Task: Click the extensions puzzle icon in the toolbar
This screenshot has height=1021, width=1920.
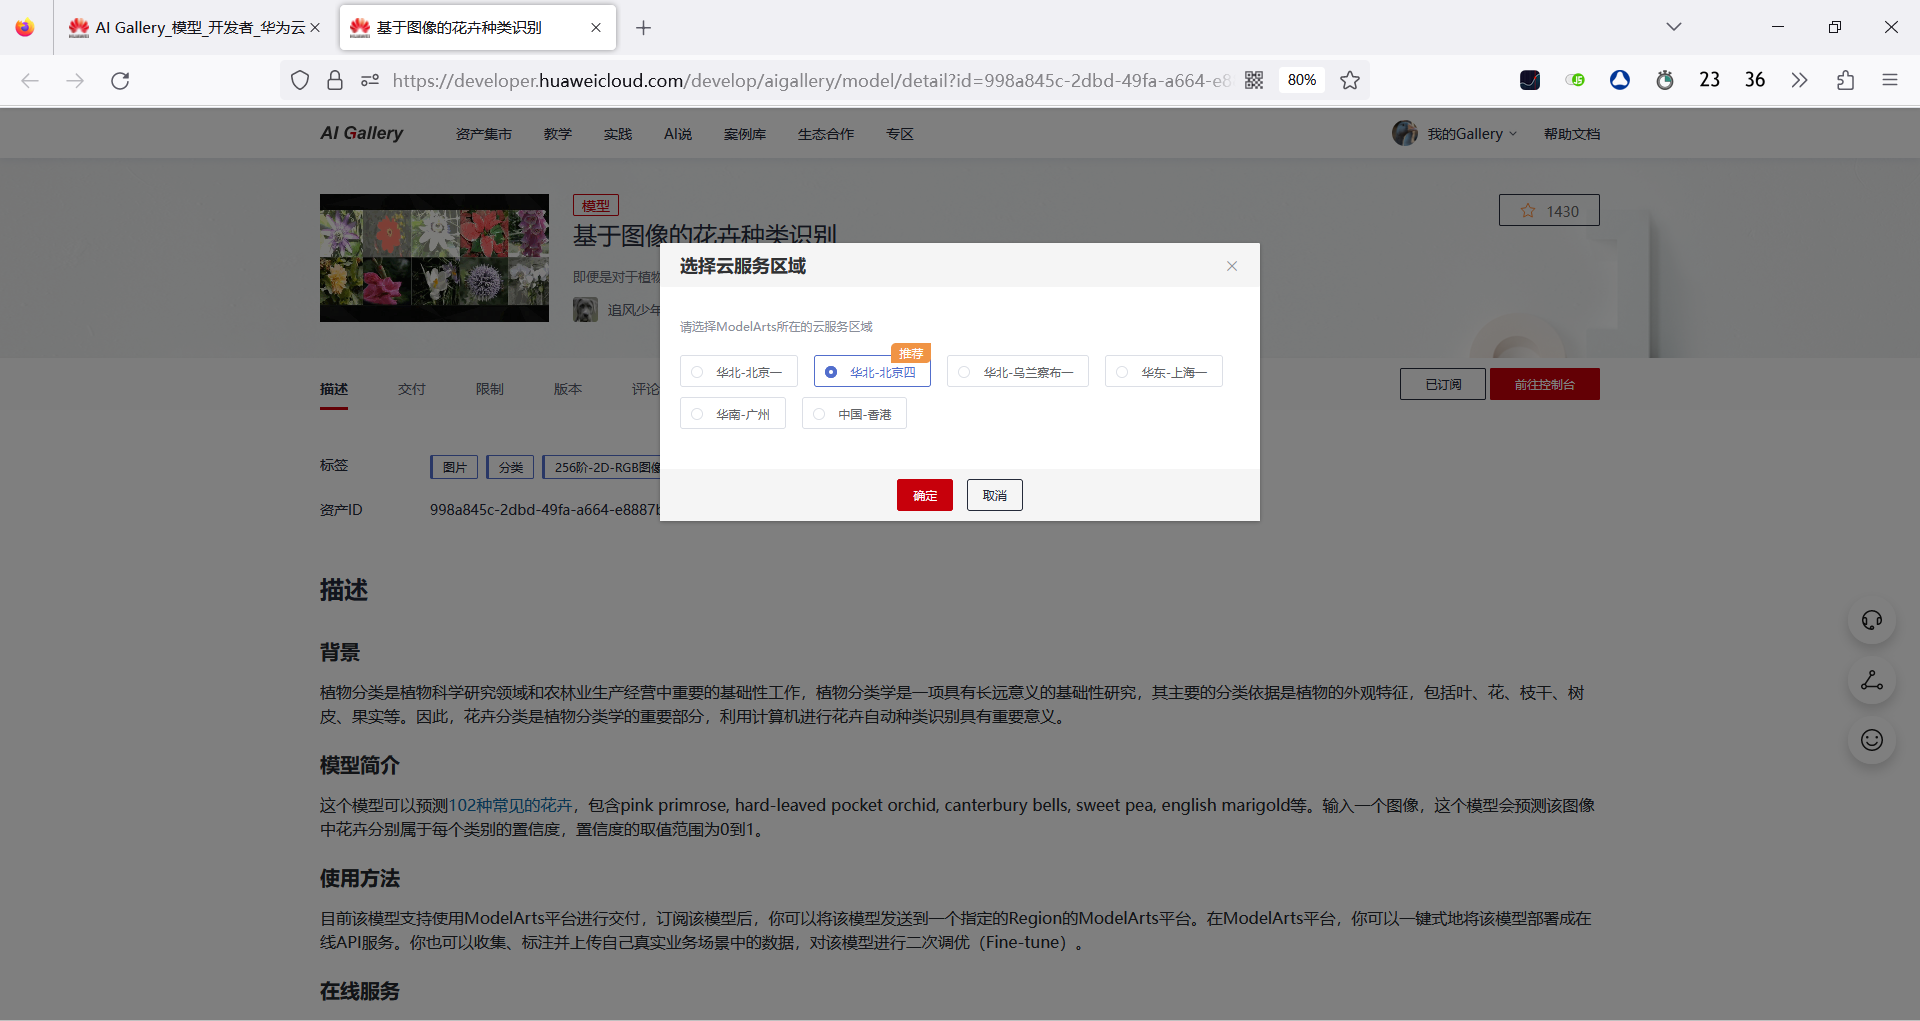Action: point(1846,80)
